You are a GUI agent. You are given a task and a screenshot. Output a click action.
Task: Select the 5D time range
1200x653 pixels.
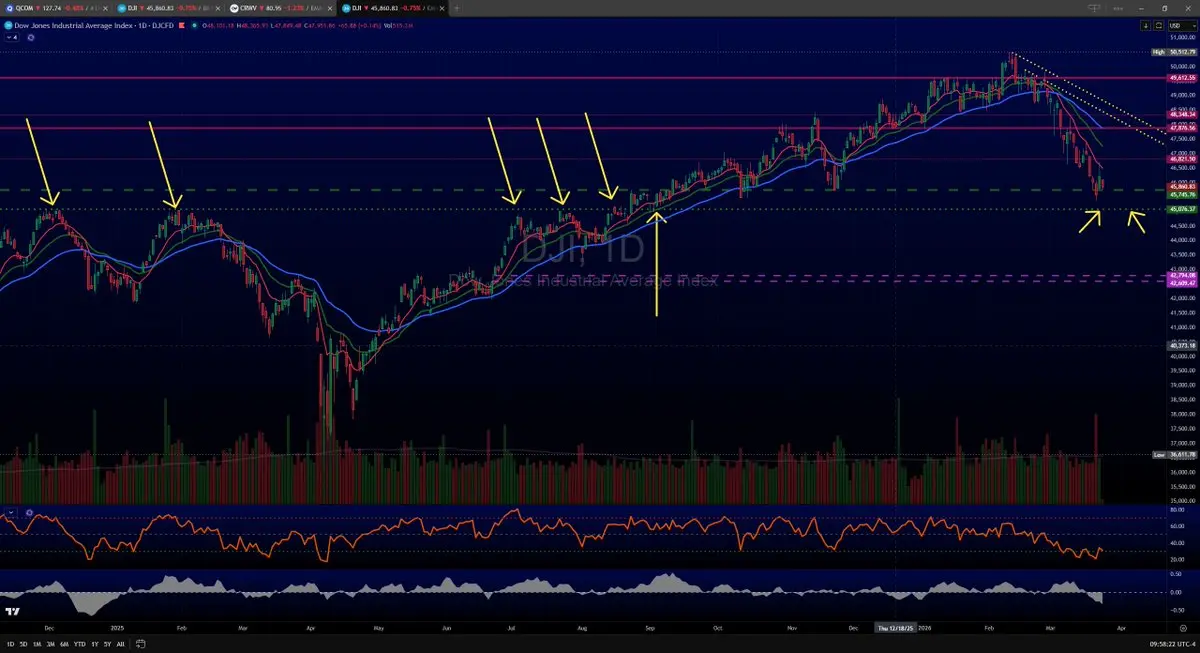tap(23, 644)
